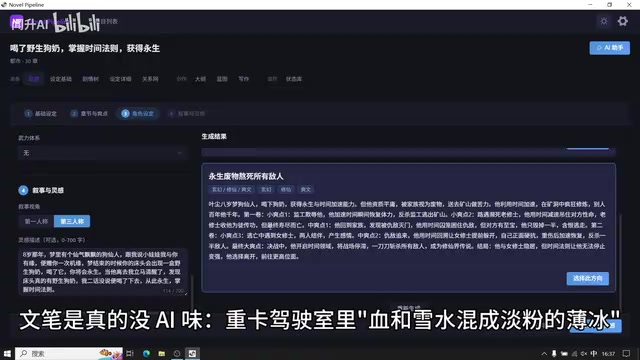The height and width of the screenshot is (360, 640).
Task: Open the 状态库 tab
Action: coord(294,79)
